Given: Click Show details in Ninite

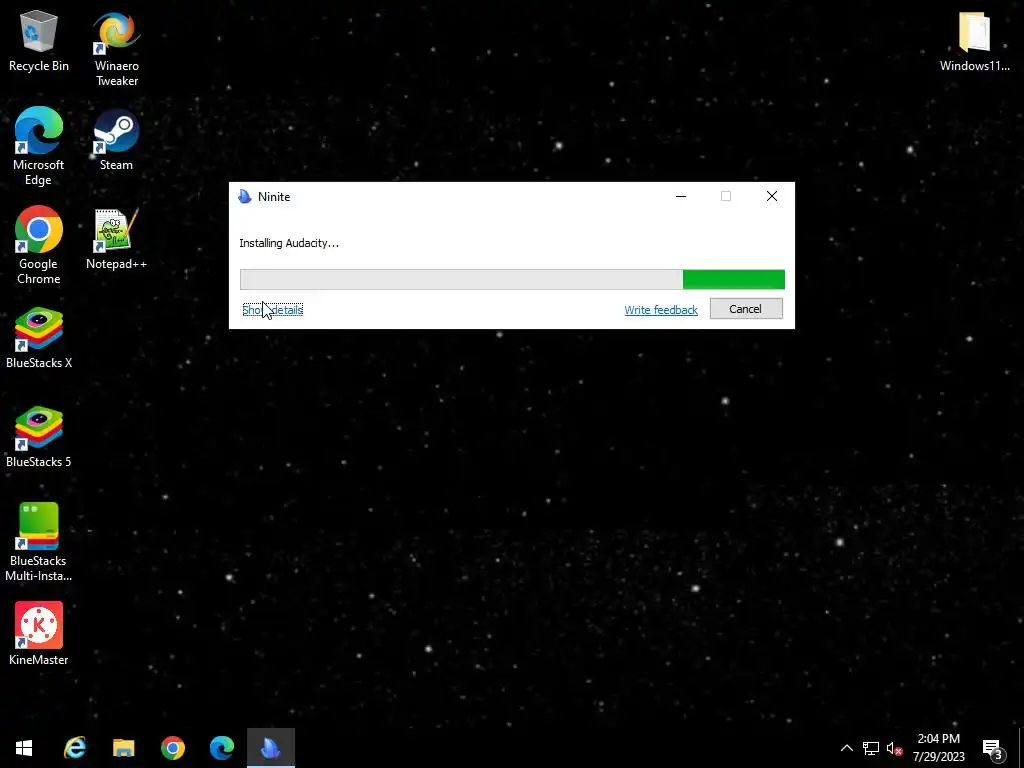Looking at the screenshot, I should pyautogui.click(x=272, y=310).
